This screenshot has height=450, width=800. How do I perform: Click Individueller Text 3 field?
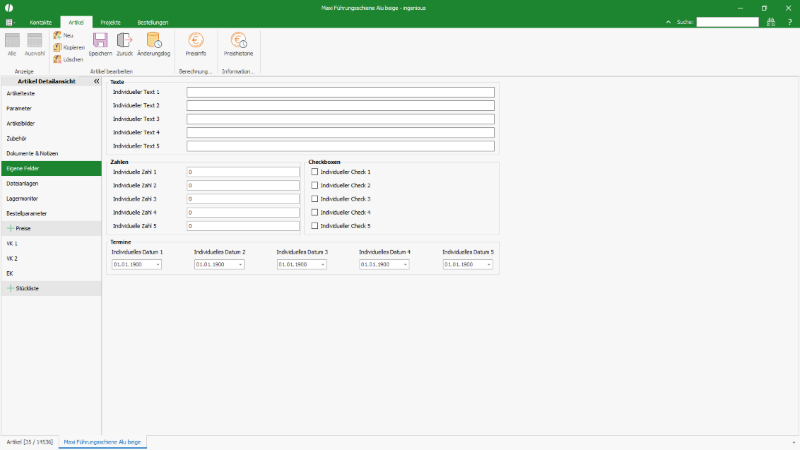tap(340, 119)
